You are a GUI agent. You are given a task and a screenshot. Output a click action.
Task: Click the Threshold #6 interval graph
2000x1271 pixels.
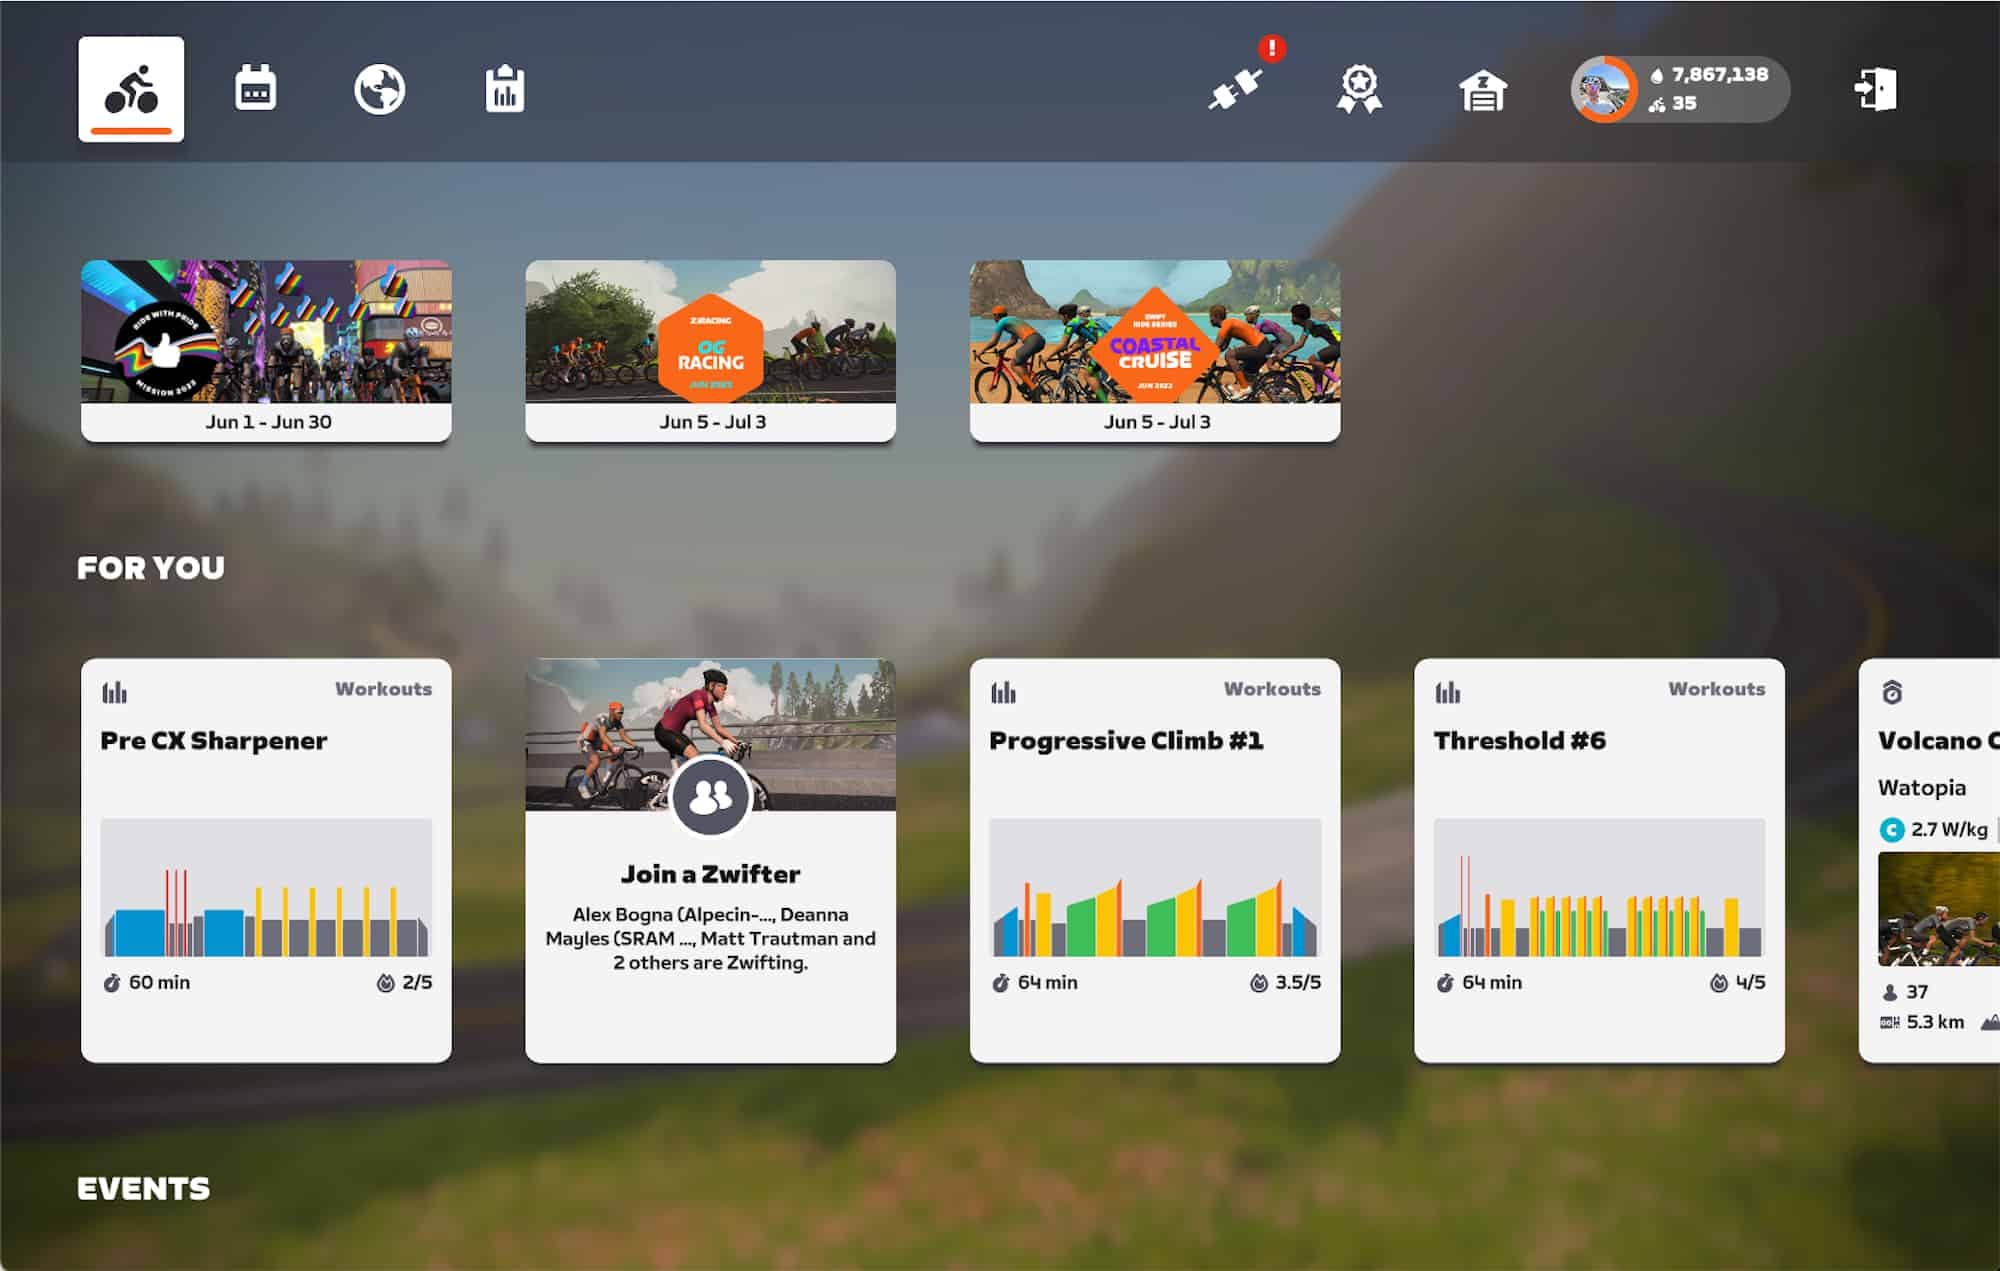click(x=1599, y=888)
